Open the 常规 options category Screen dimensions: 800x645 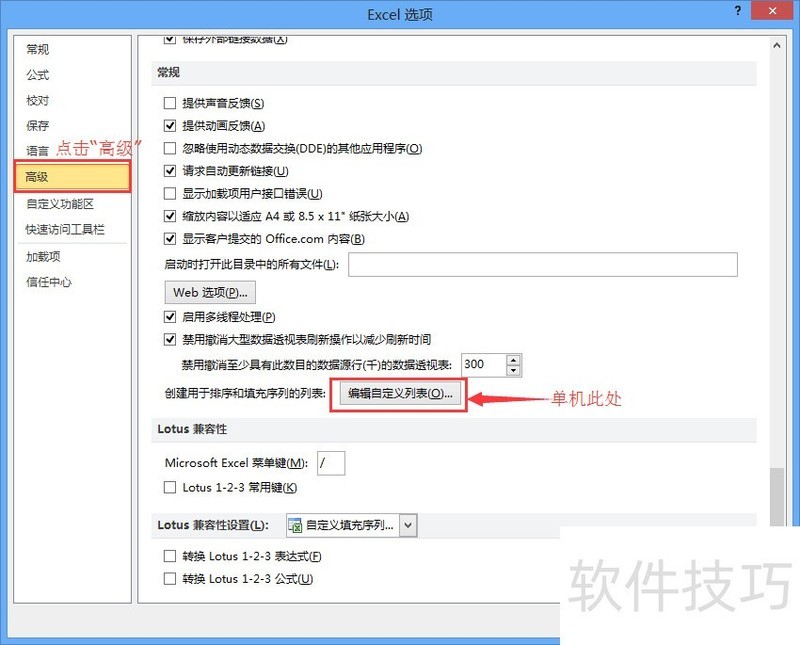(x=38, y=49)
